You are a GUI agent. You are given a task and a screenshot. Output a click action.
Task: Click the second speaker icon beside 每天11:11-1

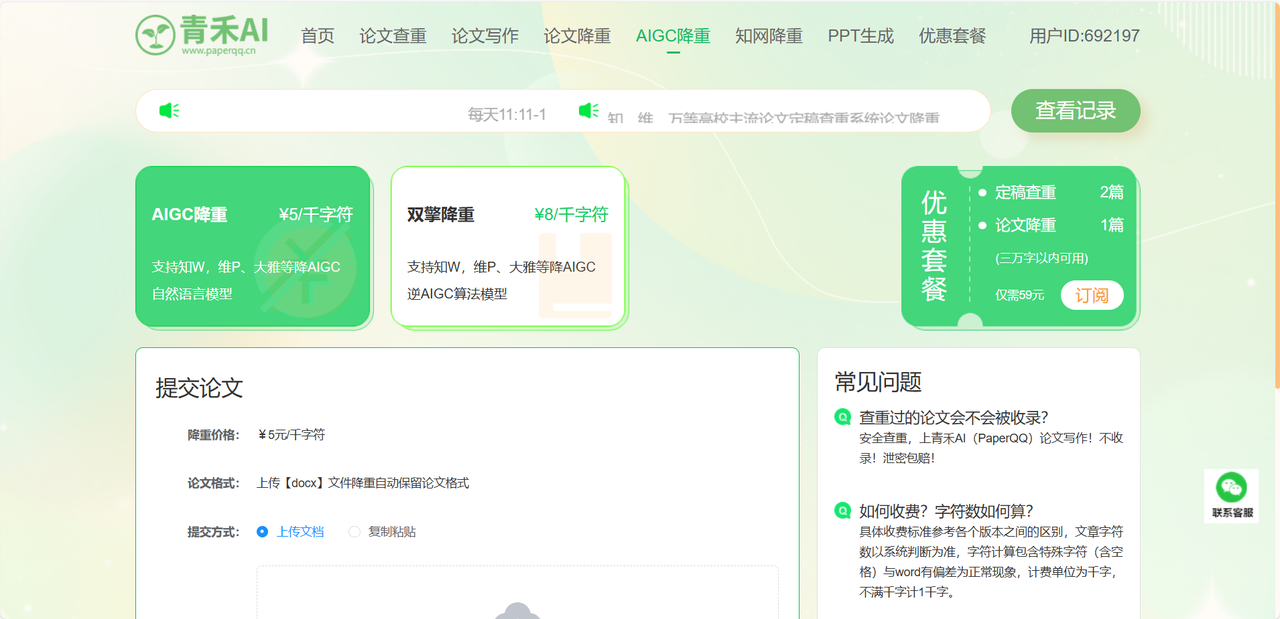(x=589, y=111)
